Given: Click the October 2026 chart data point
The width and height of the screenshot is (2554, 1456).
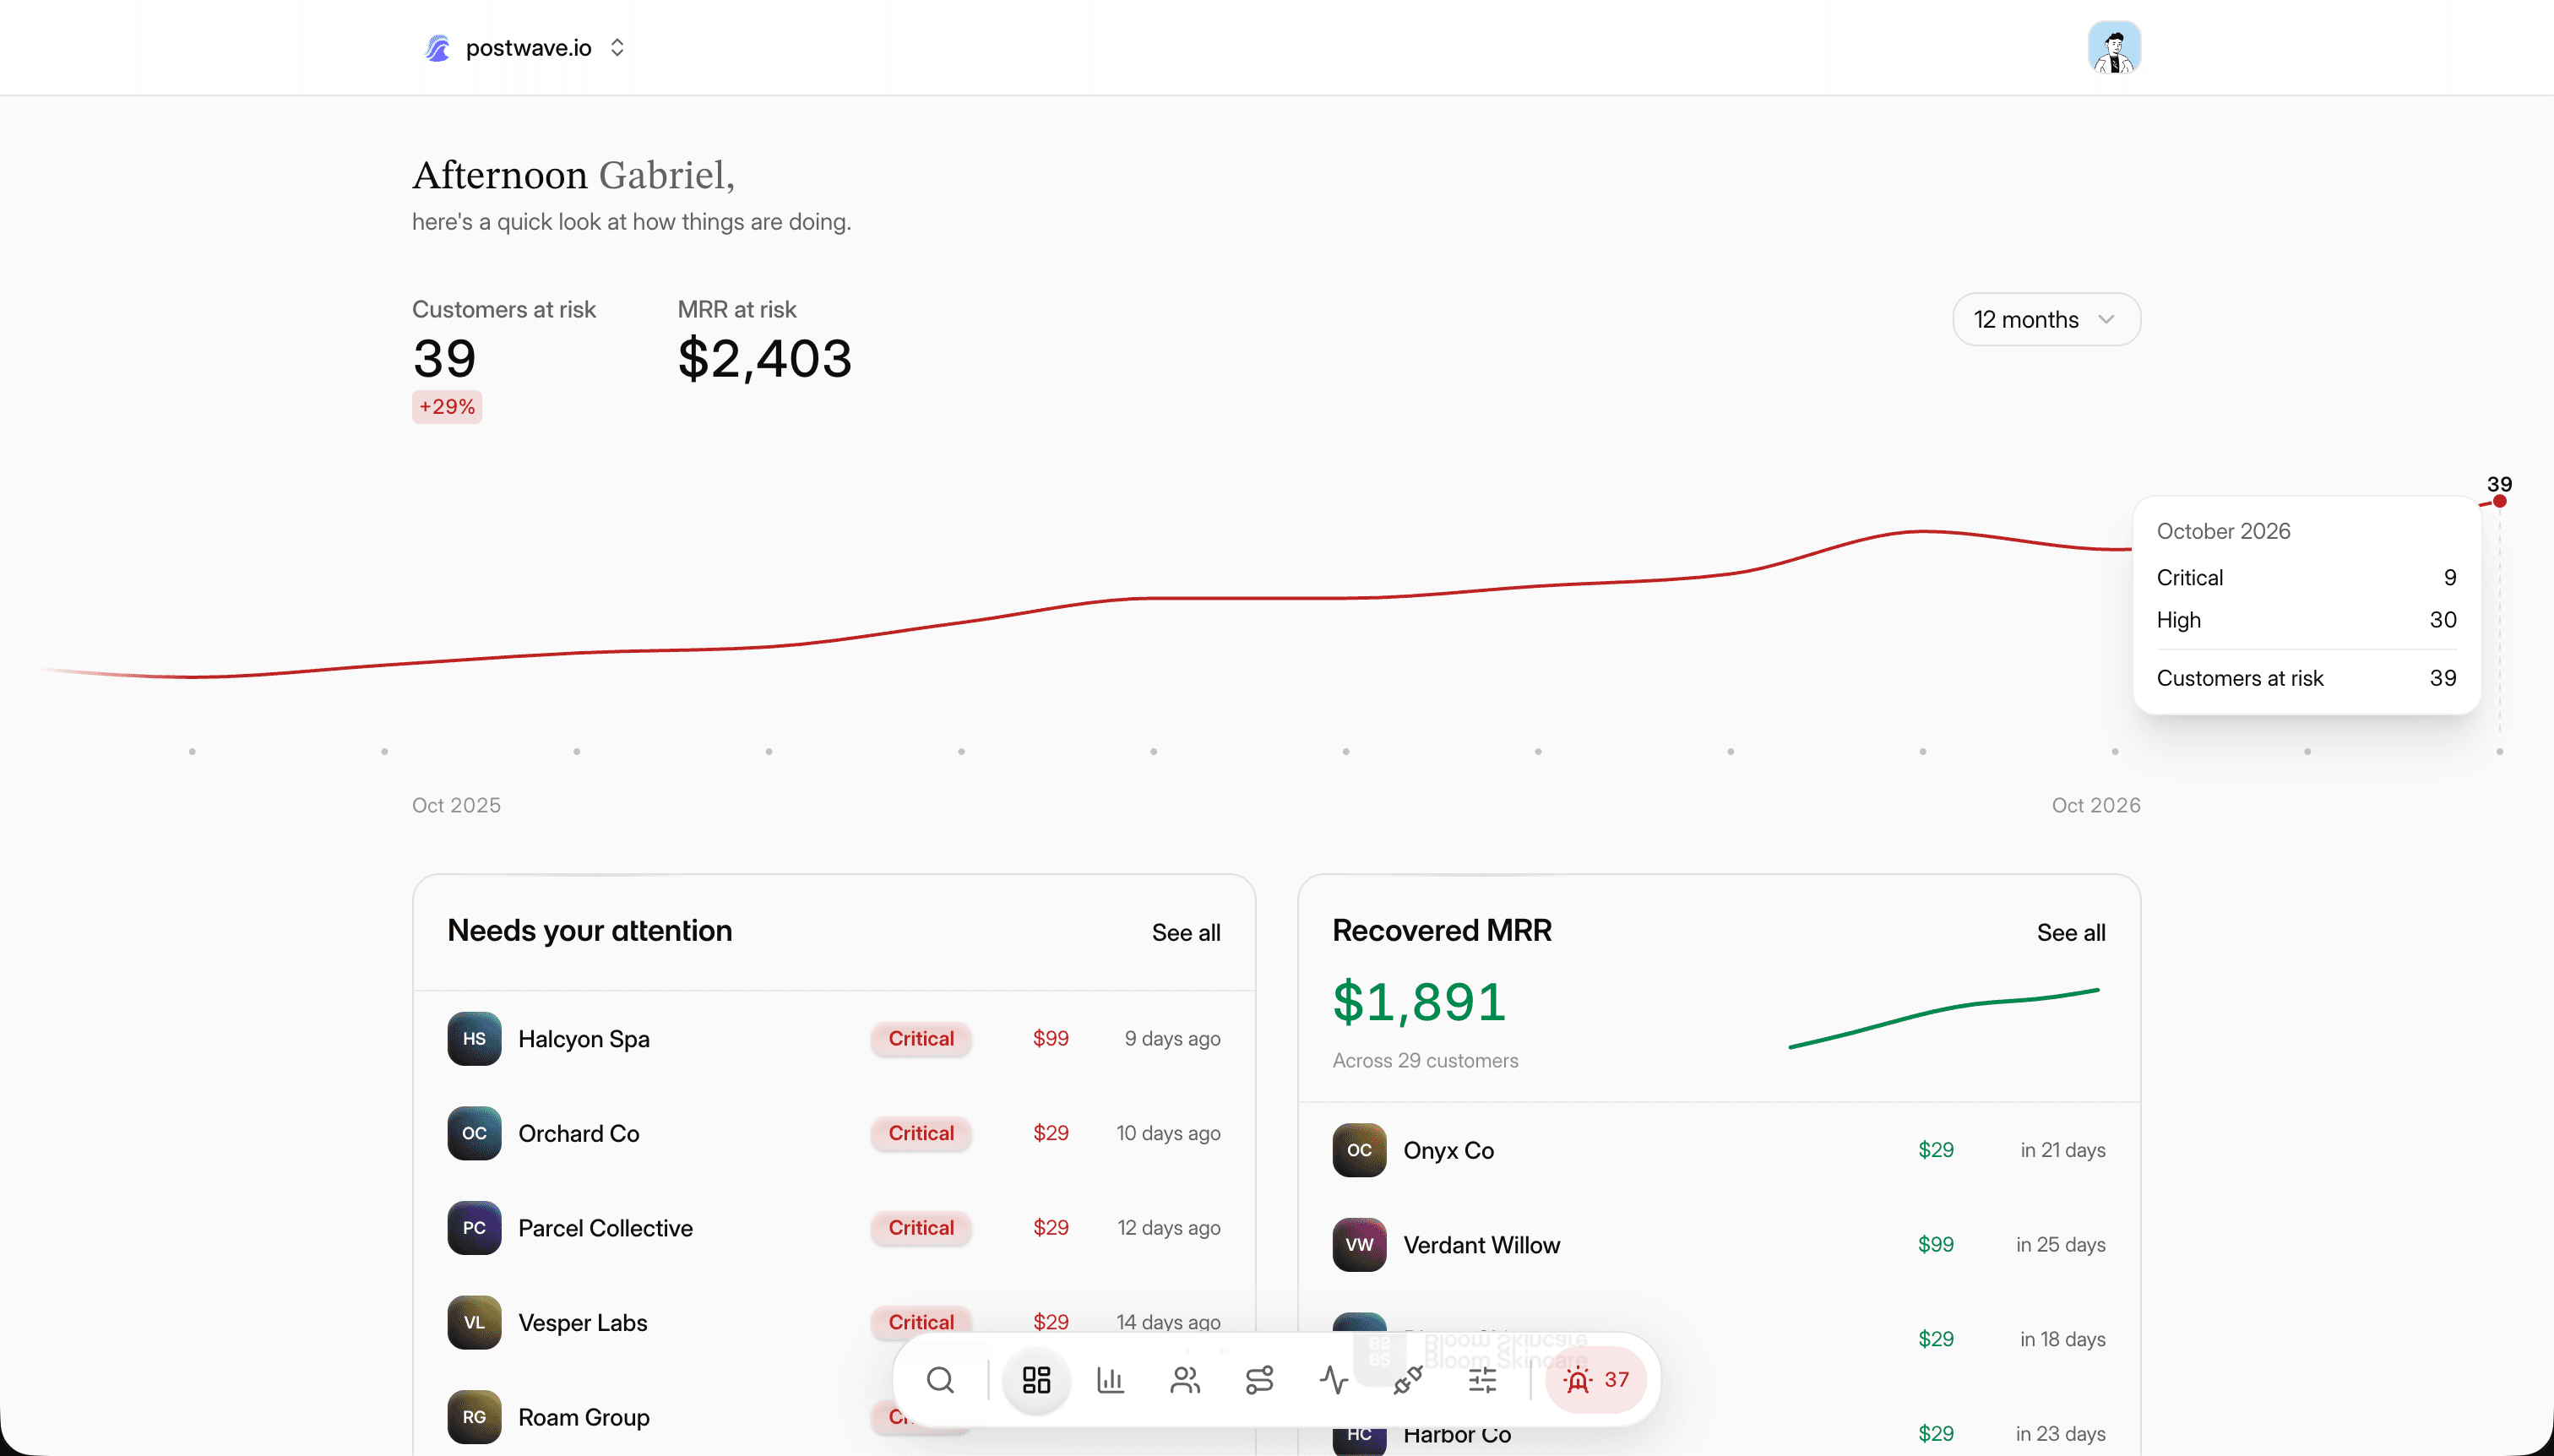Looking at the screenshot, I should 2499,501.
